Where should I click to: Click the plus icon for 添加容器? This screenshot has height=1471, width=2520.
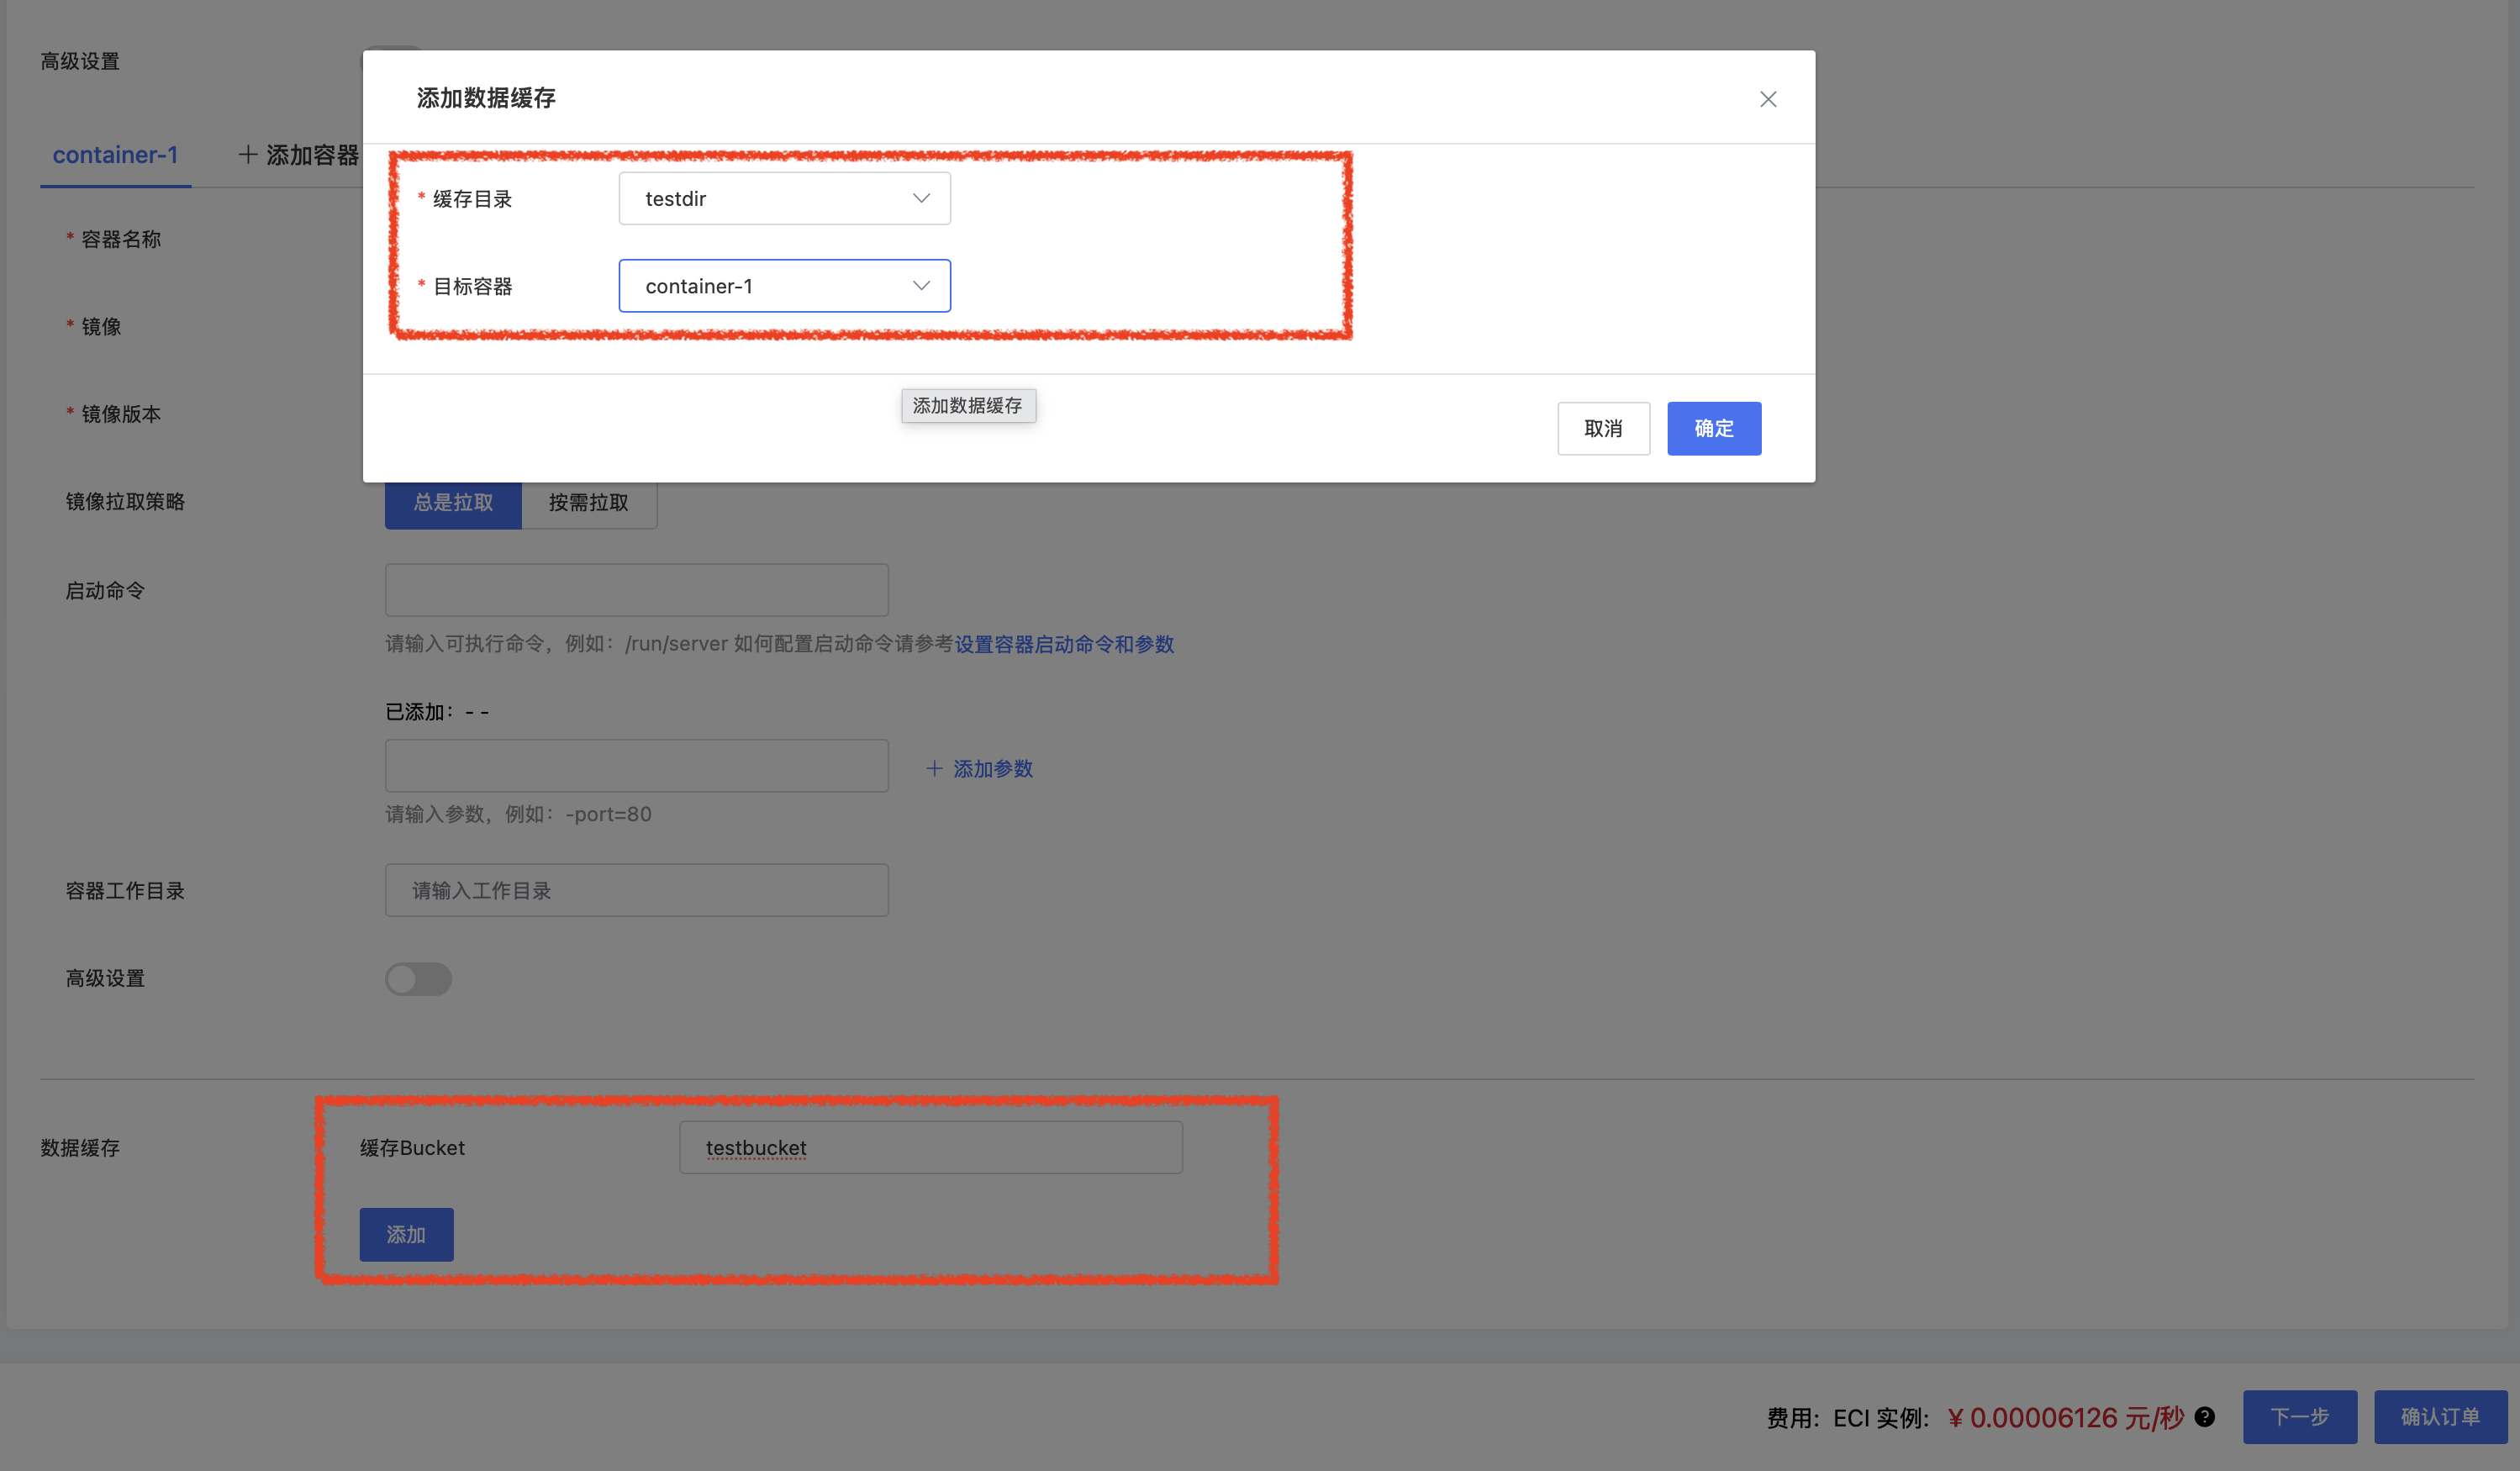[x=248, y=155]
